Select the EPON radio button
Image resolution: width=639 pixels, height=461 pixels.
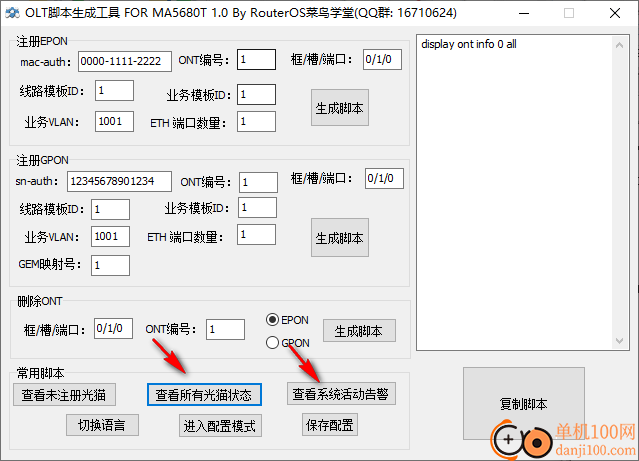coord(272,320)
